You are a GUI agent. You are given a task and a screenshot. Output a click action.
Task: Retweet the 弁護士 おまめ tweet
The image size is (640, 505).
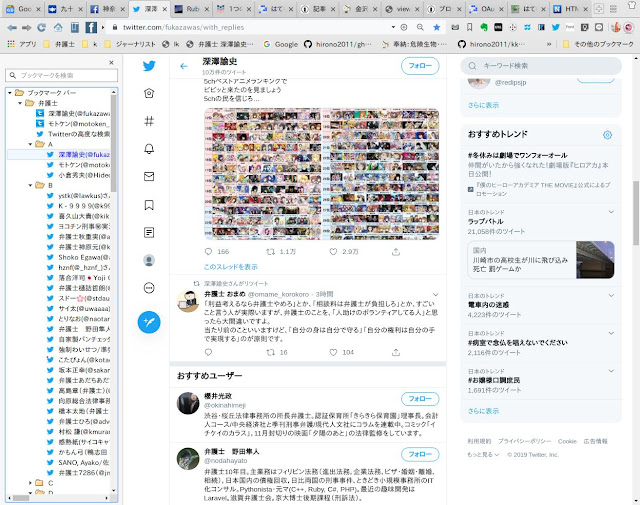(270, 352)
